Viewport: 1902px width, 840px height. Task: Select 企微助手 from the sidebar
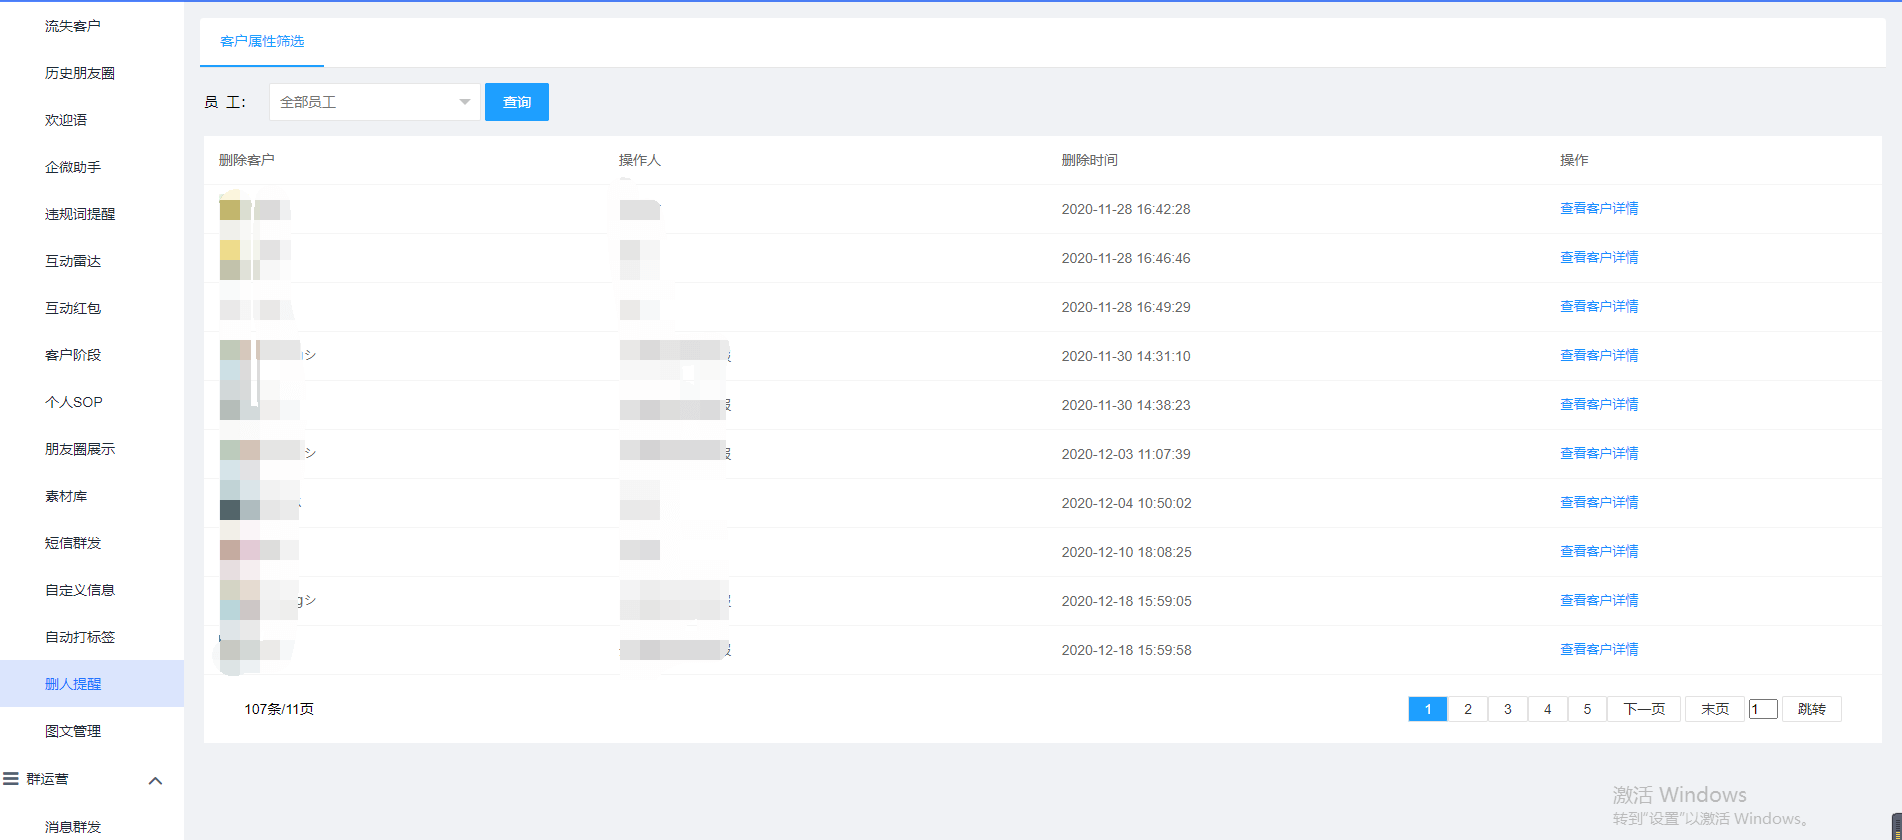72,167
